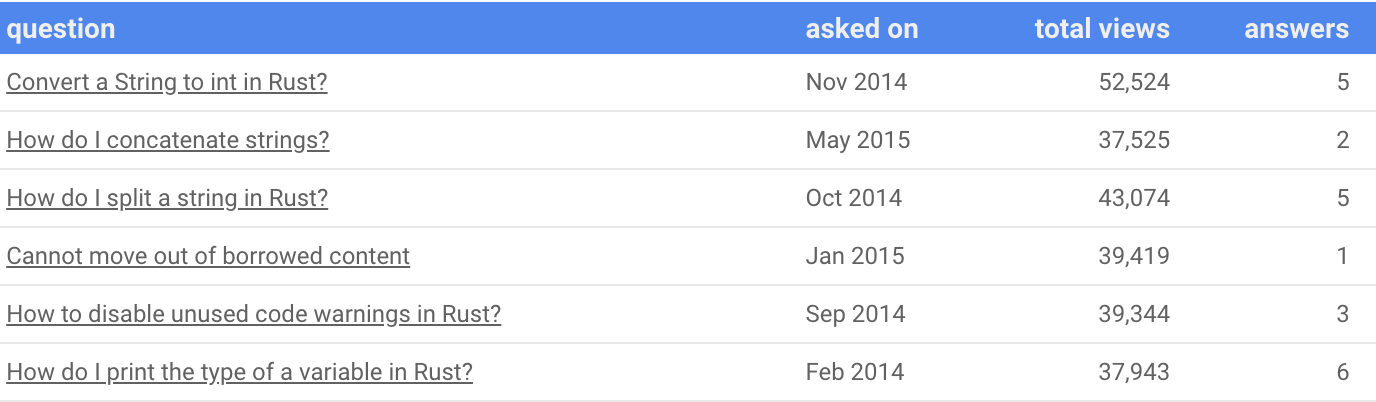Click the answers count 6 cell

pos(1342,372)
